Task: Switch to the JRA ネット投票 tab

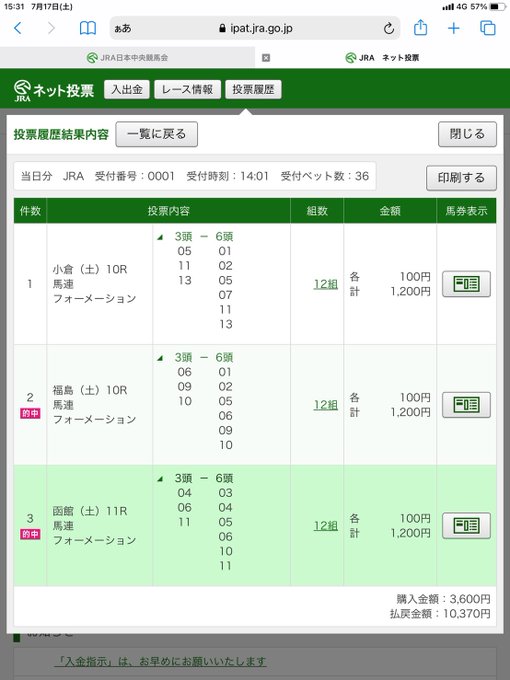Action: pyautogui.click(x=382, y=58)
